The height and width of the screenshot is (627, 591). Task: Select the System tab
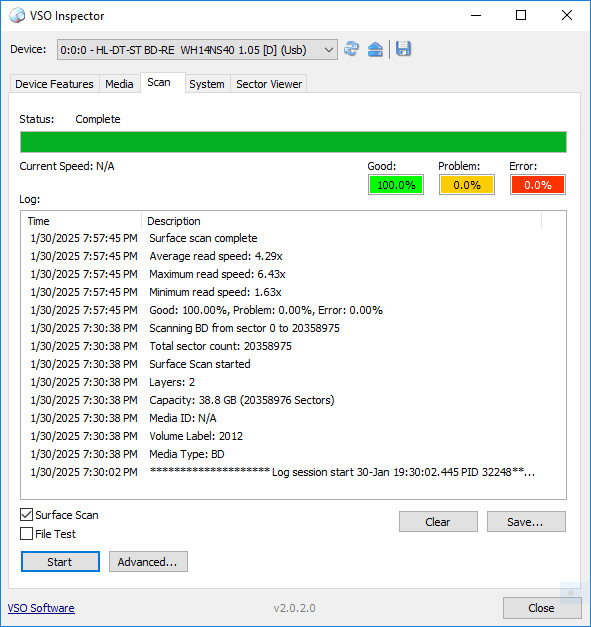tap(207, 84)
